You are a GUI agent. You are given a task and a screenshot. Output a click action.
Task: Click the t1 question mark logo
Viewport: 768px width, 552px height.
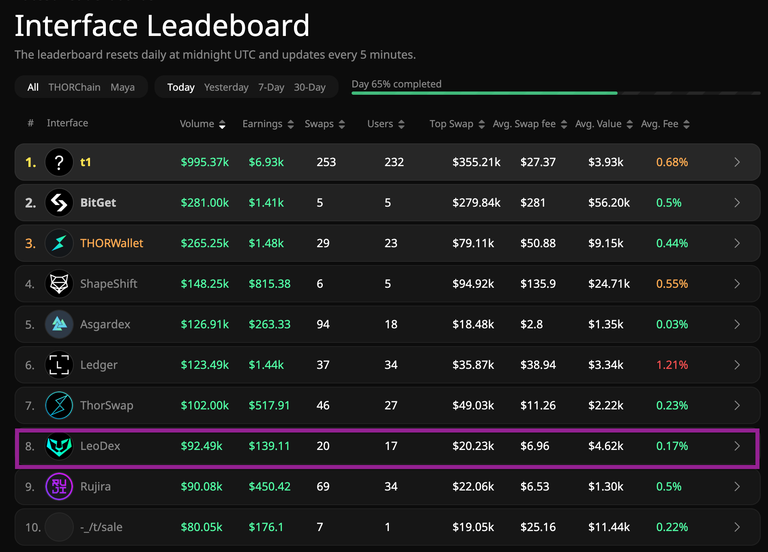59,162
